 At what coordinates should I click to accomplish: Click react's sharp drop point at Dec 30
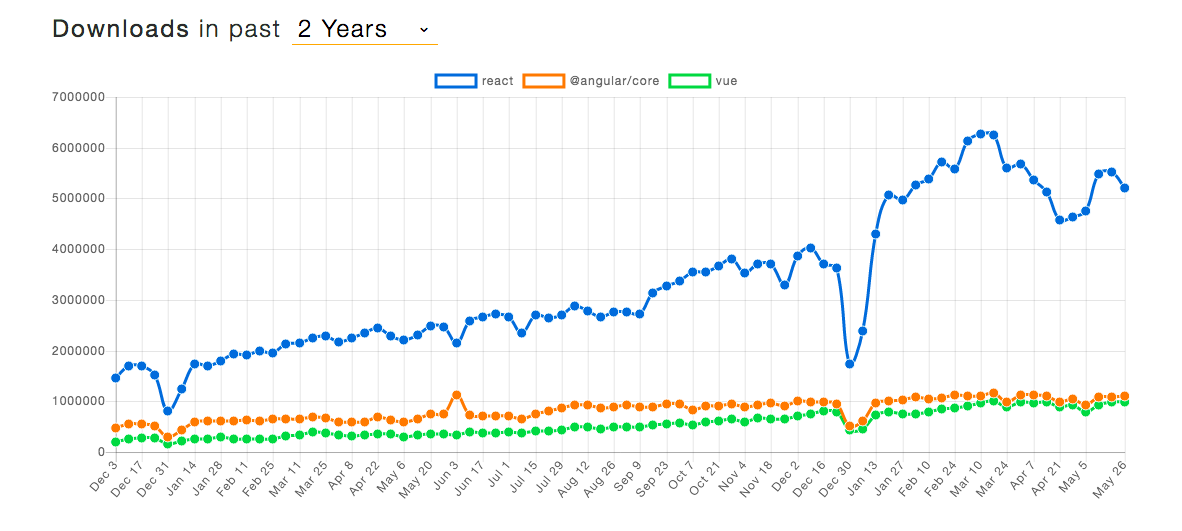tap(850, 364)
